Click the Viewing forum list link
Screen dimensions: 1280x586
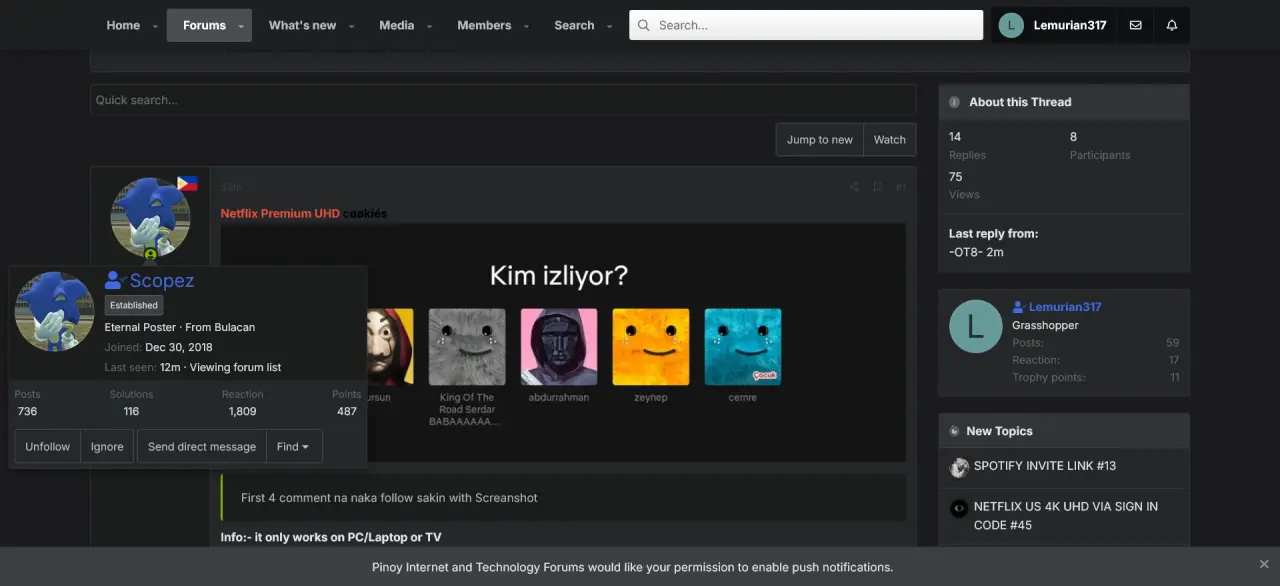coord(235,367)
